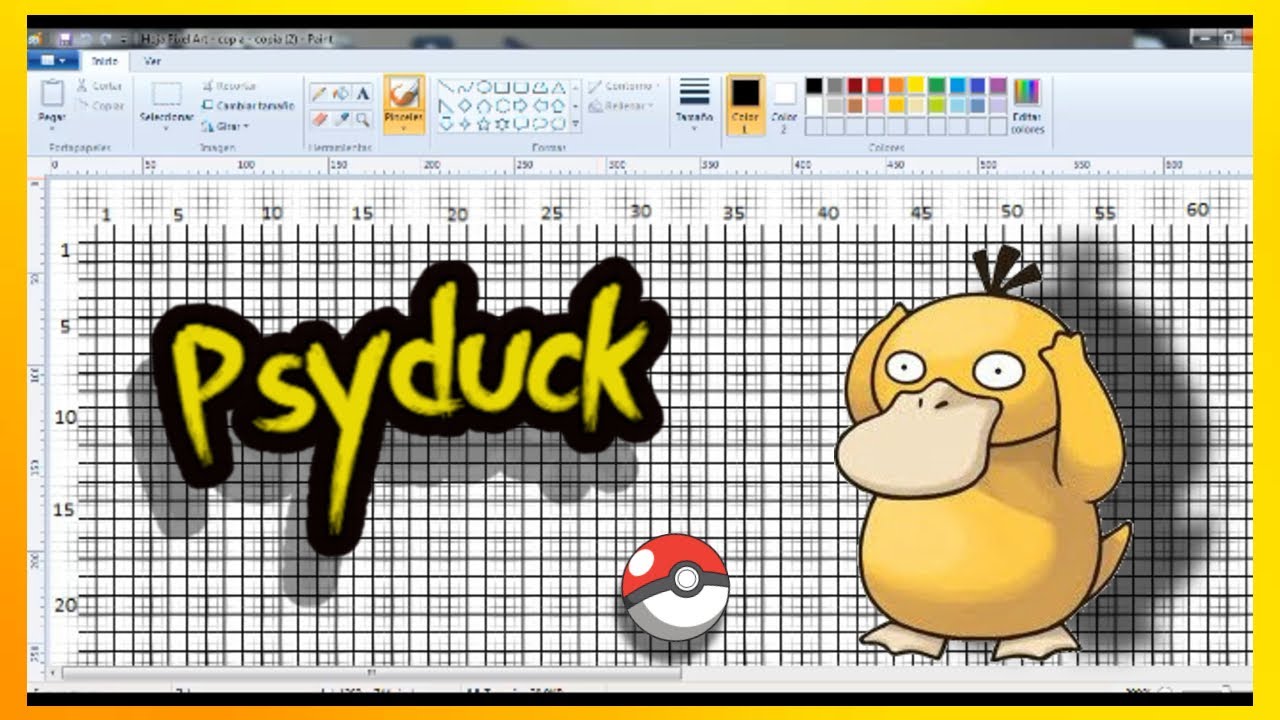Expand the Formas shapes gallery
1280x720 pixels.
click(575, 124)
